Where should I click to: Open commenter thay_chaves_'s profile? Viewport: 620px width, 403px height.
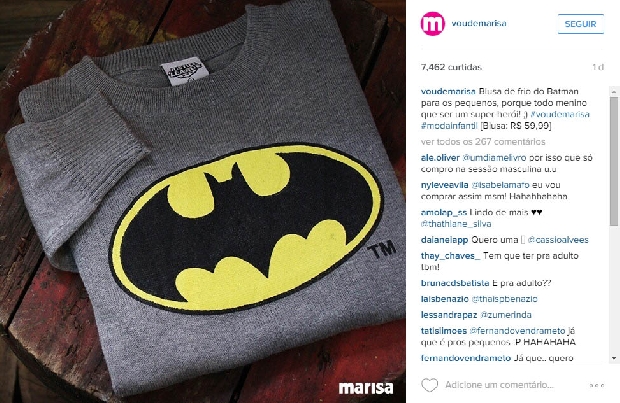pyautogui.click(x=450, y=256)
